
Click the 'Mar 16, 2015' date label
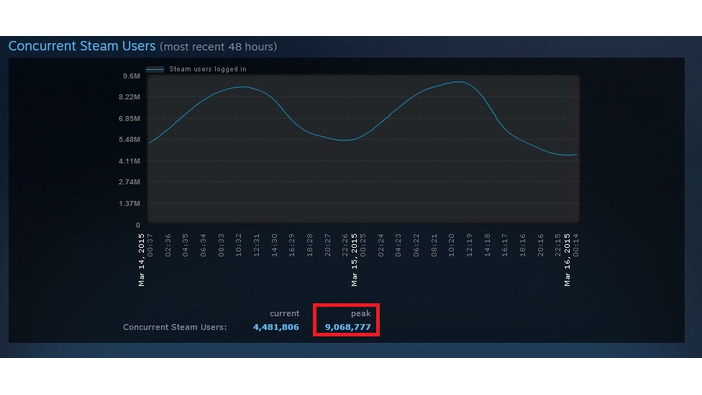tap(567, 260)
